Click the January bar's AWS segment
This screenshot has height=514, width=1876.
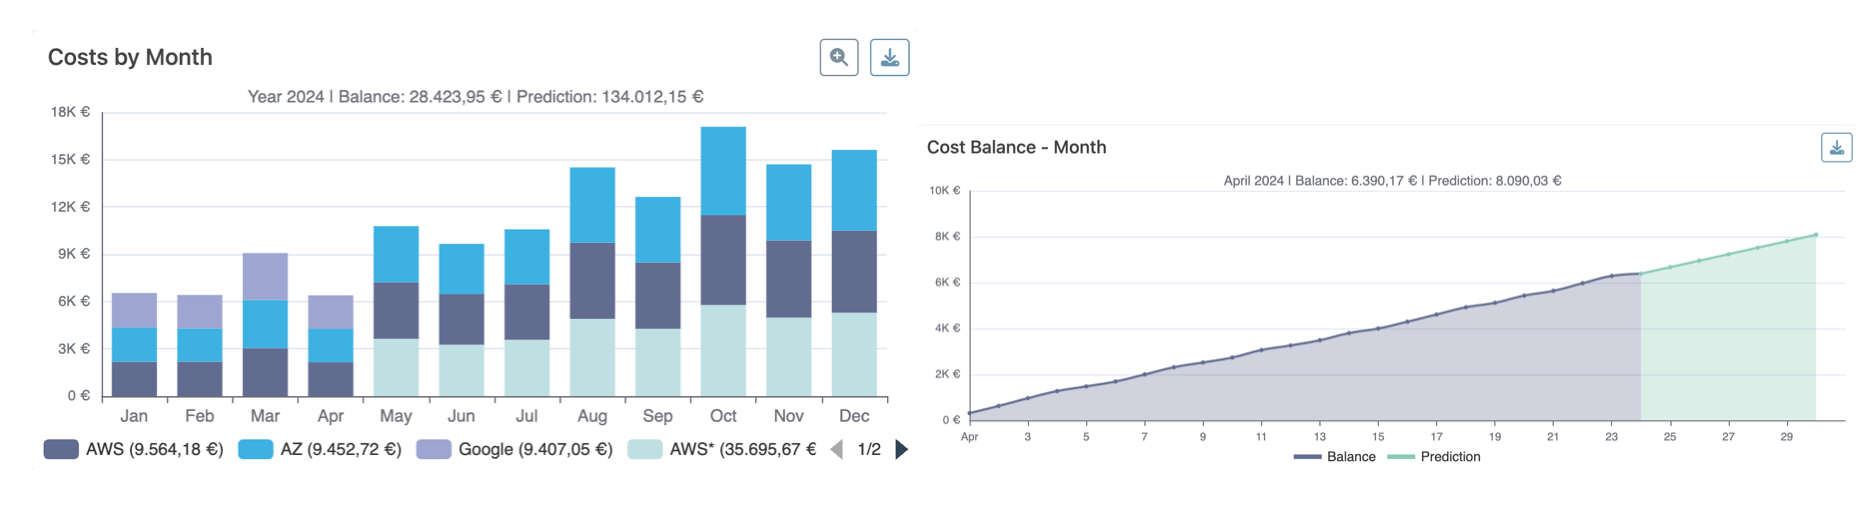coord(134,379)
